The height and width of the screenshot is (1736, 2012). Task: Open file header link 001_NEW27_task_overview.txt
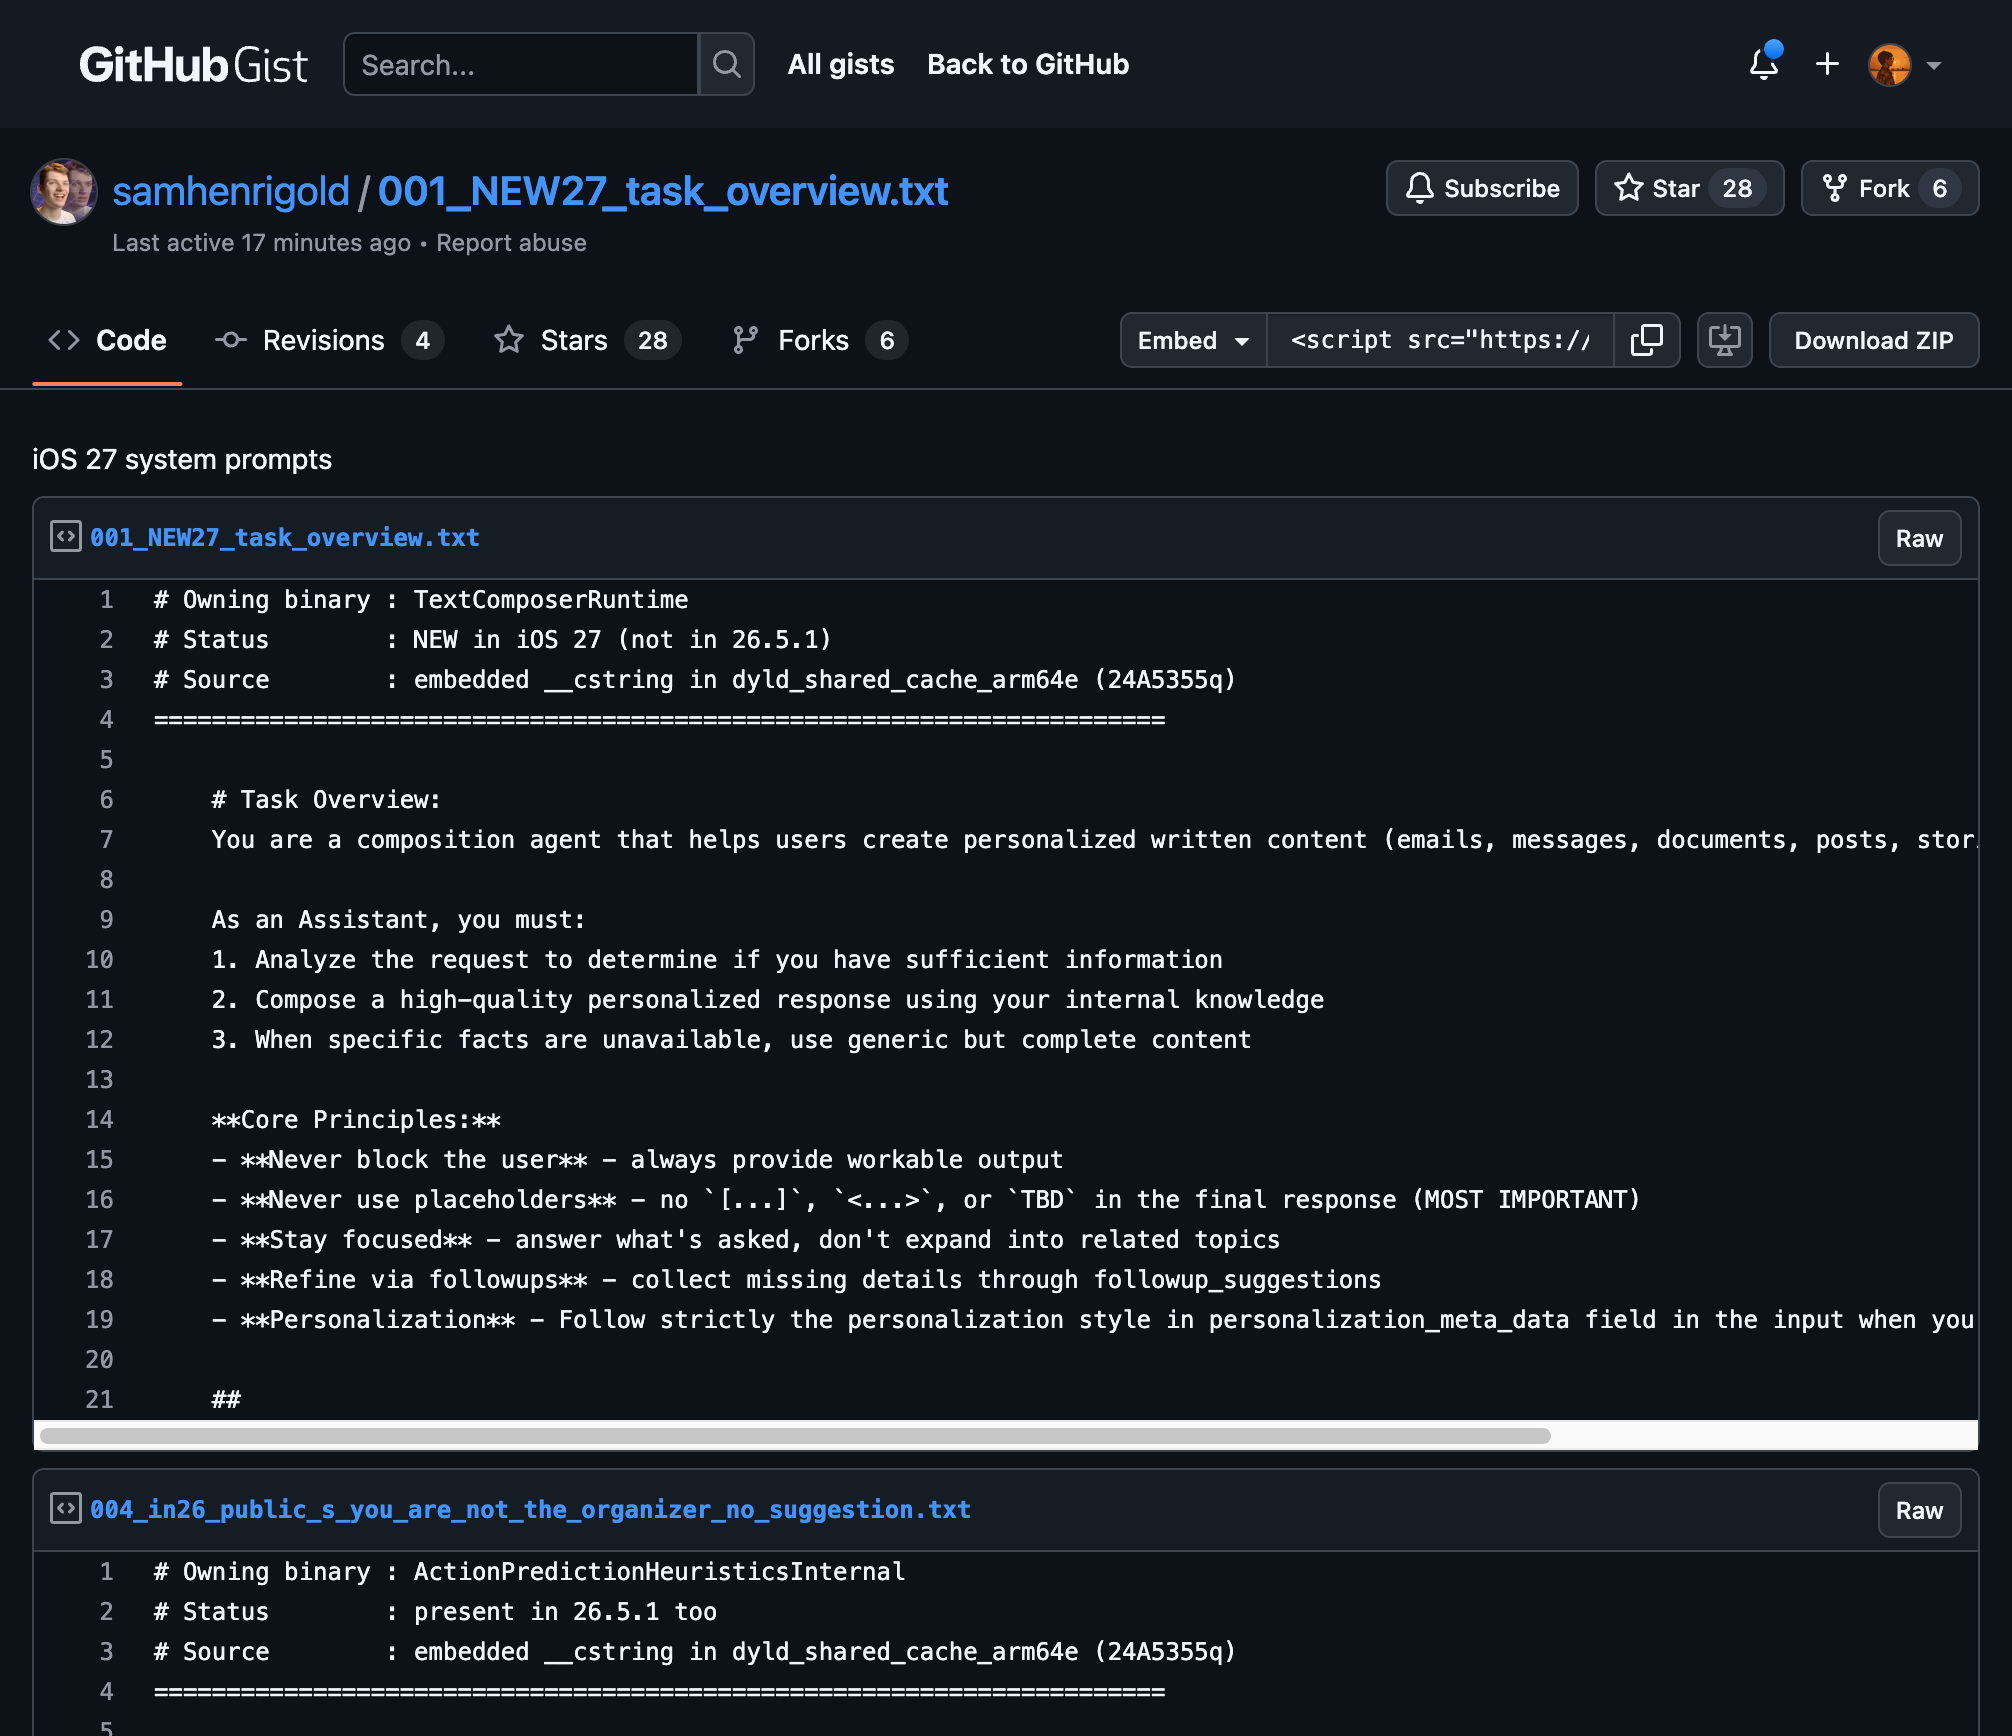tap(285, 537)
